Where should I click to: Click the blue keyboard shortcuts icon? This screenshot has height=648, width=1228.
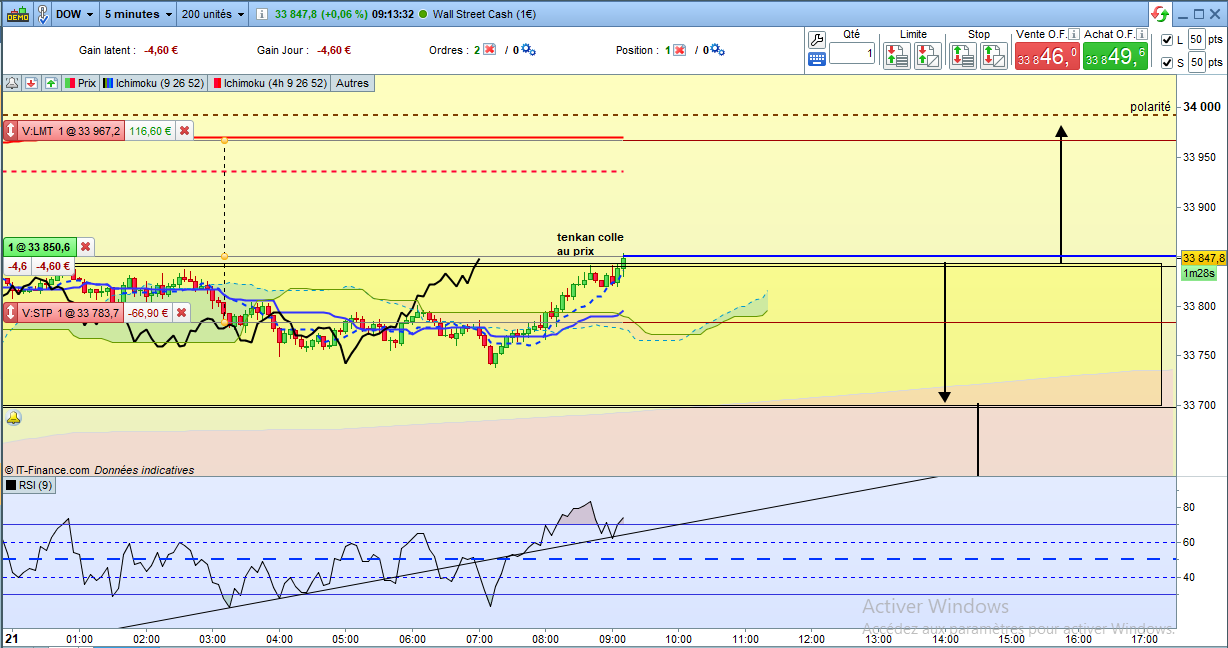pos(816,59)
